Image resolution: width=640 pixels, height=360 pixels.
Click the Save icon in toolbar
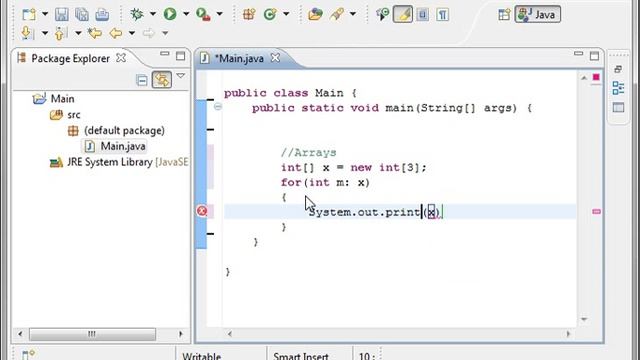point(62,15)
